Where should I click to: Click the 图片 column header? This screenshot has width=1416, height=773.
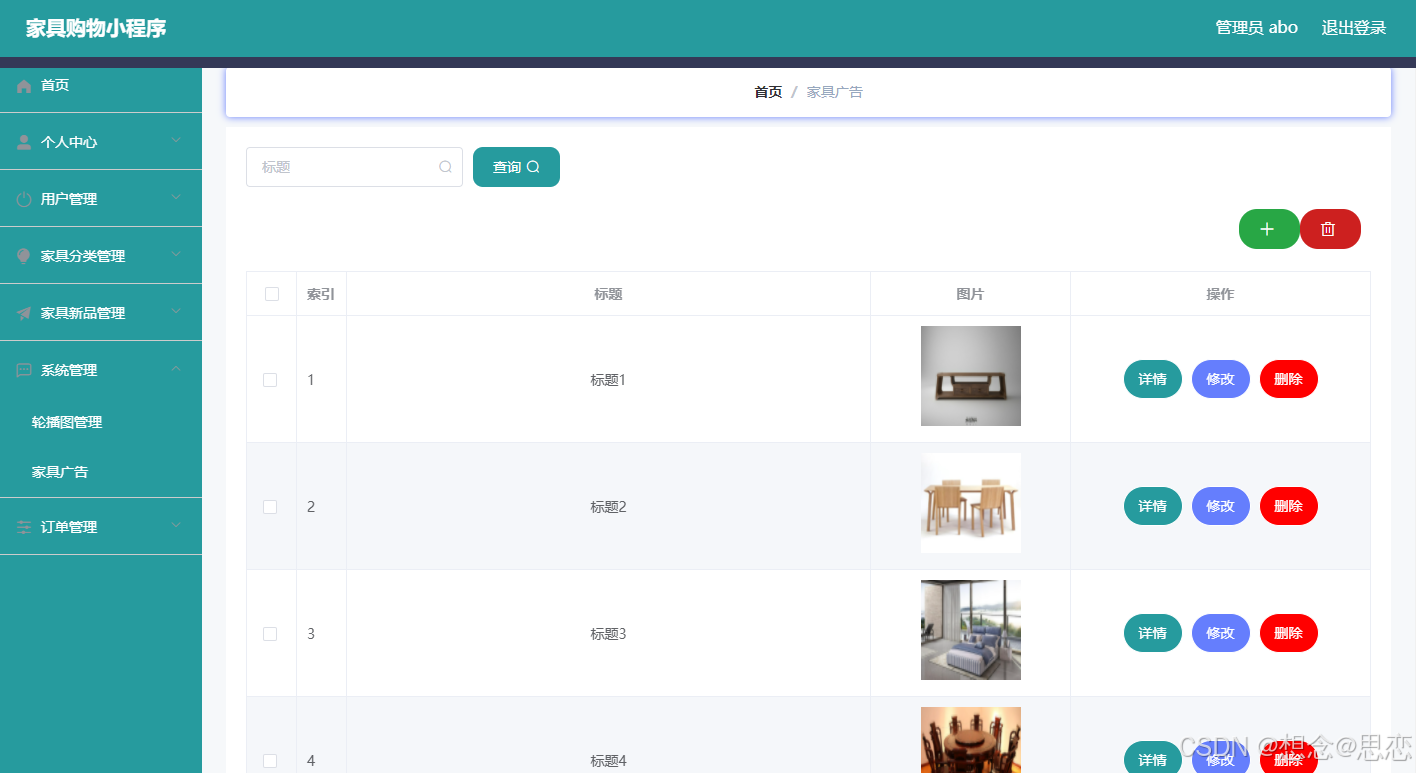(970, 294)
